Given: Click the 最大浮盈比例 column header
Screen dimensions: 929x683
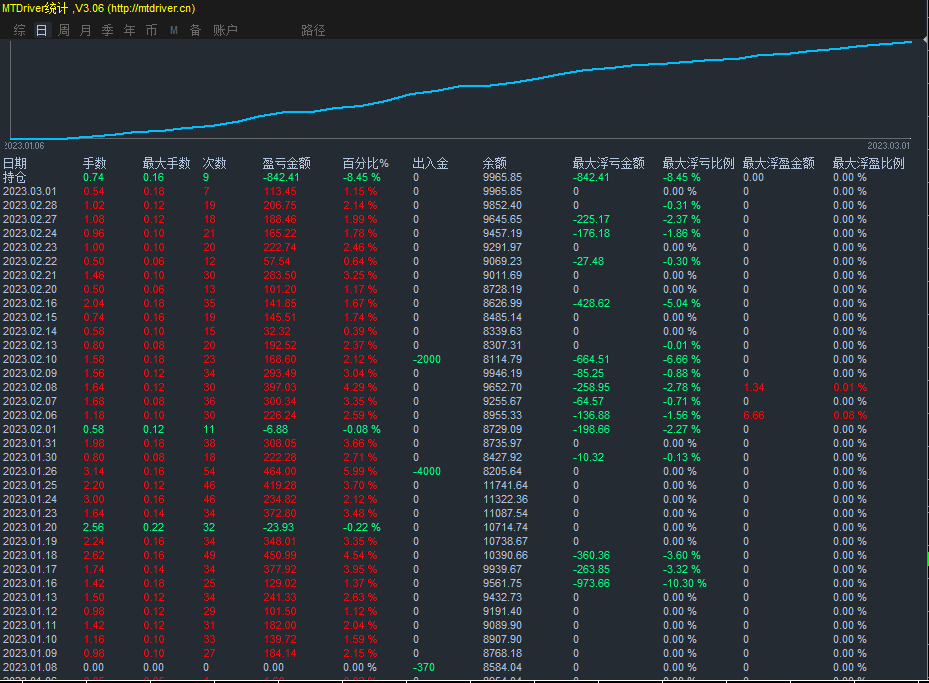Looking at the screenshot, I should (x=869, y=163).
